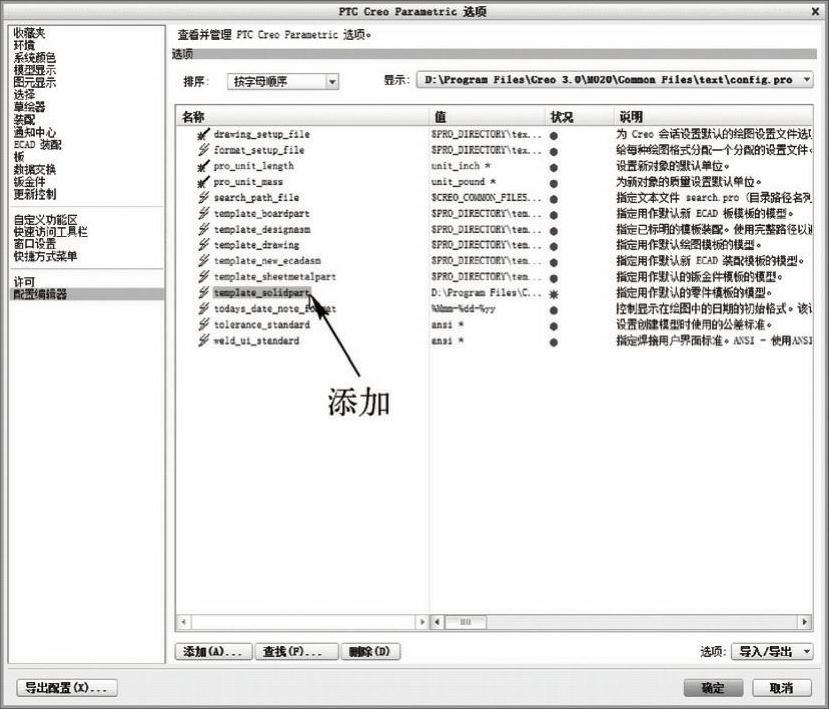Image resolution: width=829 pixels, height=709 pixels.
Task: Click the icon beside template_boardpart
Action: (x=203, y=214)
